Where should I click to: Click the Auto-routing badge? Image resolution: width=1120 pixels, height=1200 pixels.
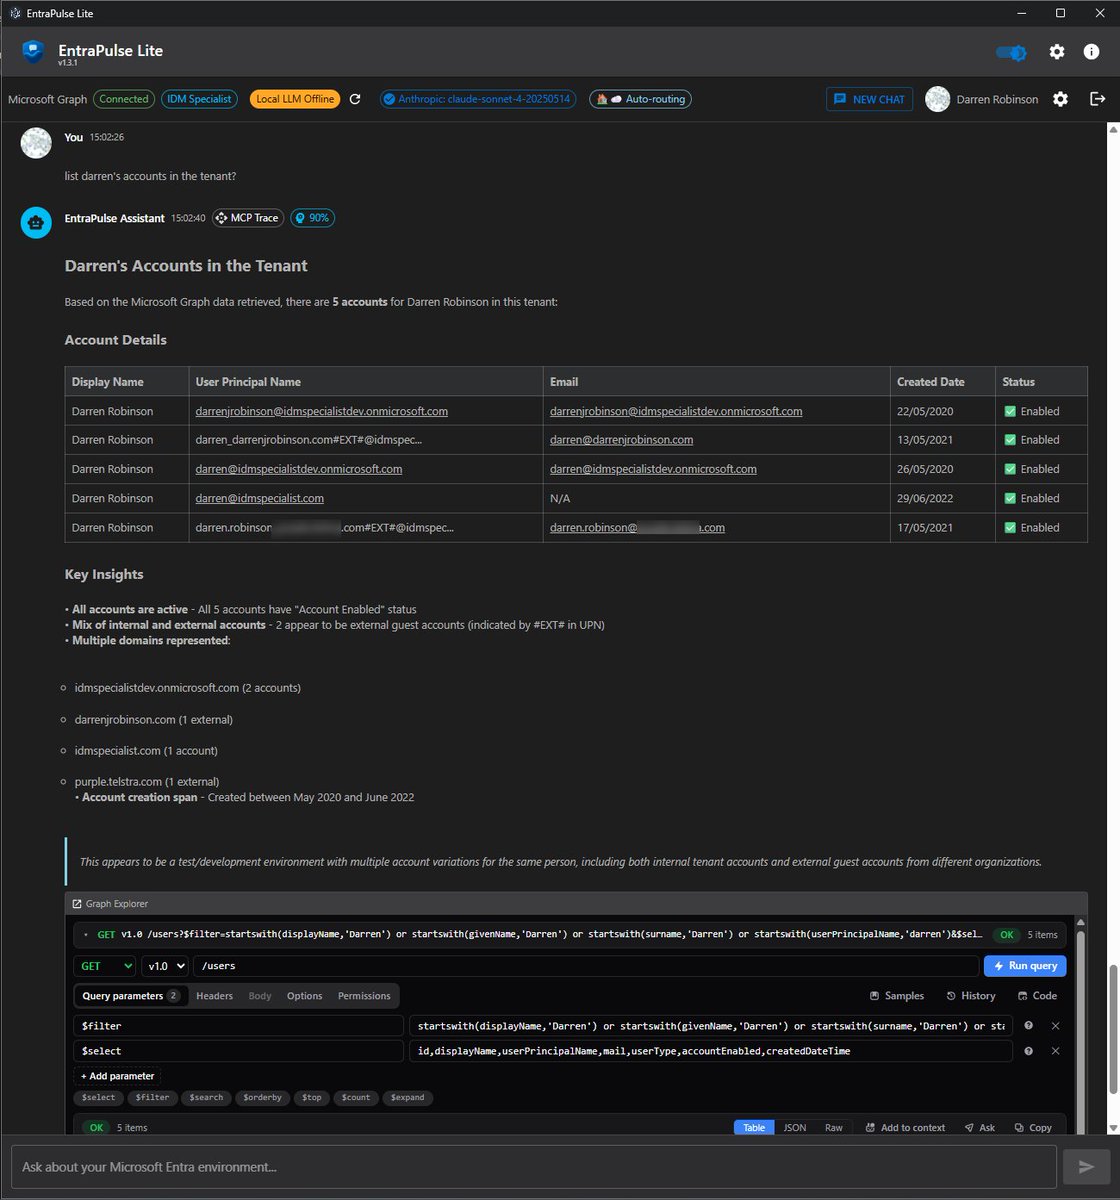point(640,99)
